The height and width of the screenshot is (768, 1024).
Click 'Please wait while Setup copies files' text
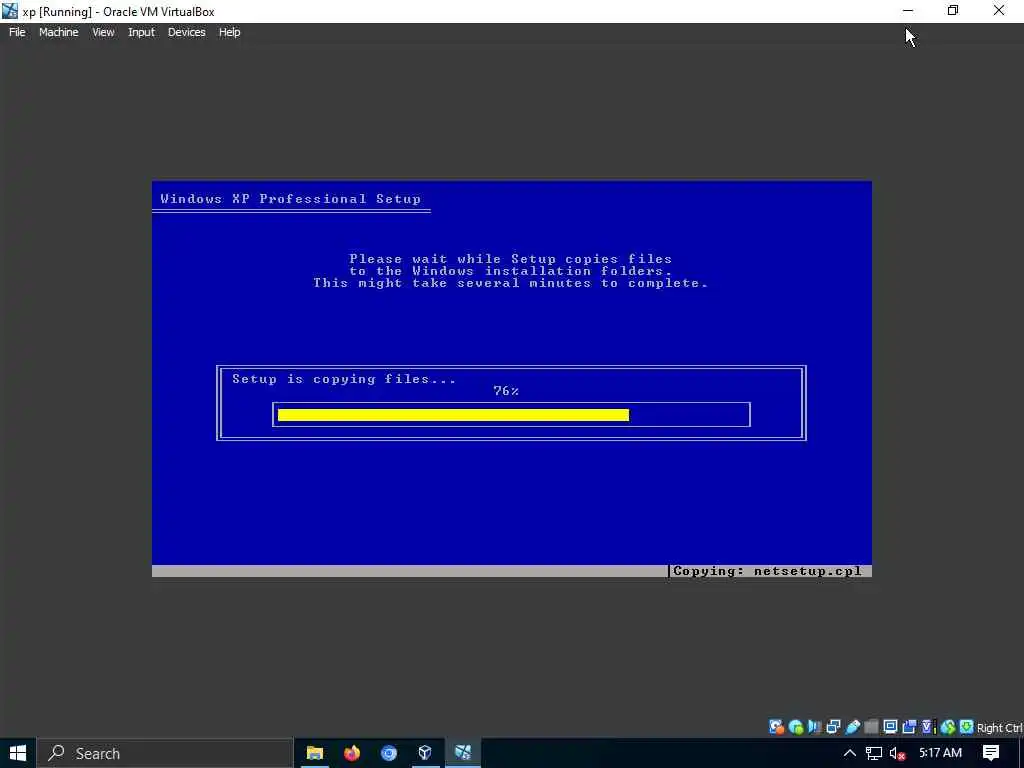click(x=511, y=259)
